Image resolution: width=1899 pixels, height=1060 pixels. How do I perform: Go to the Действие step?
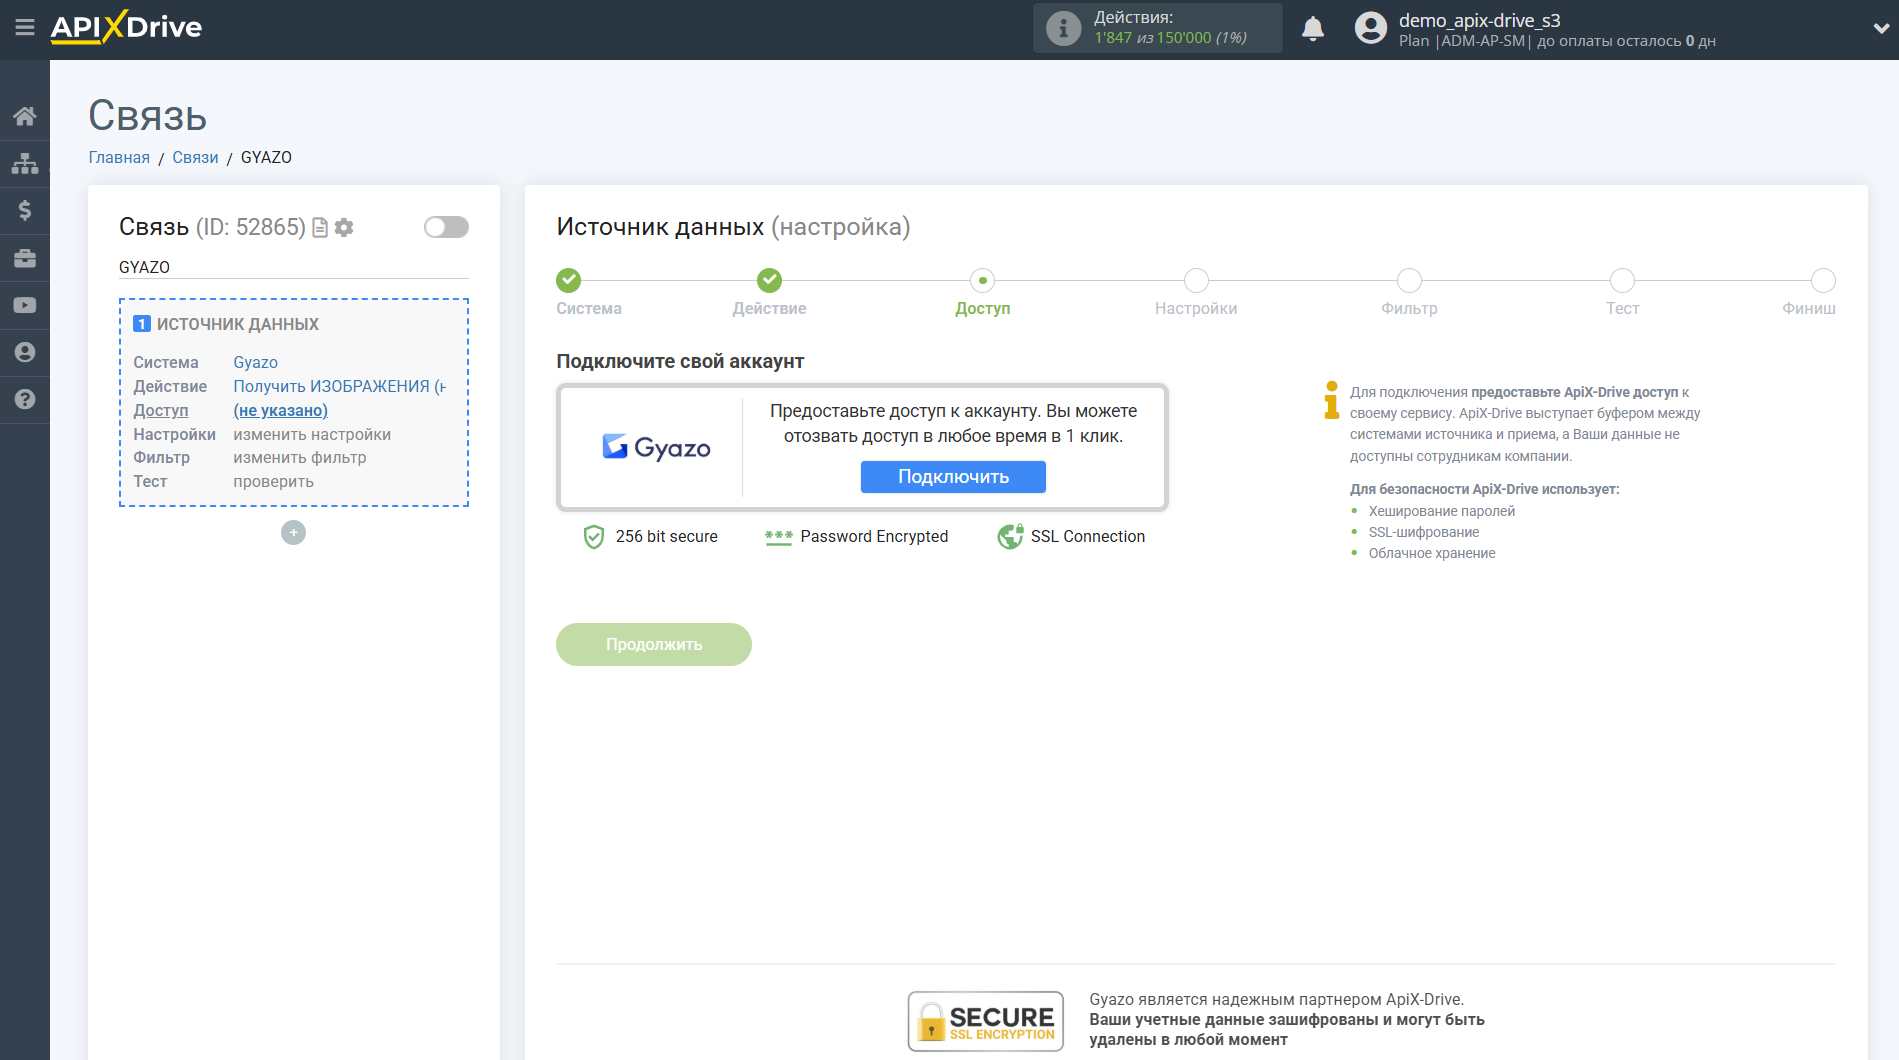point(769,281)
